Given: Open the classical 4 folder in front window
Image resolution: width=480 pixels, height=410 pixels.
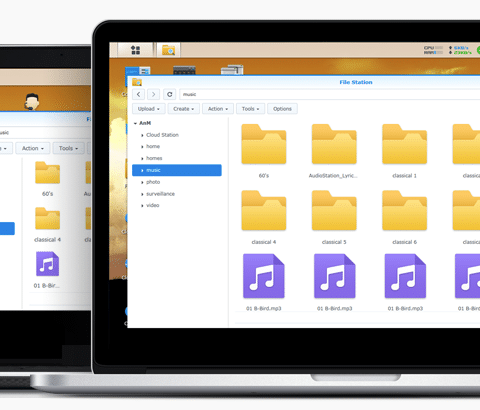Looking at the screenshot, I should pyautogui.click(x=264, y=210).
